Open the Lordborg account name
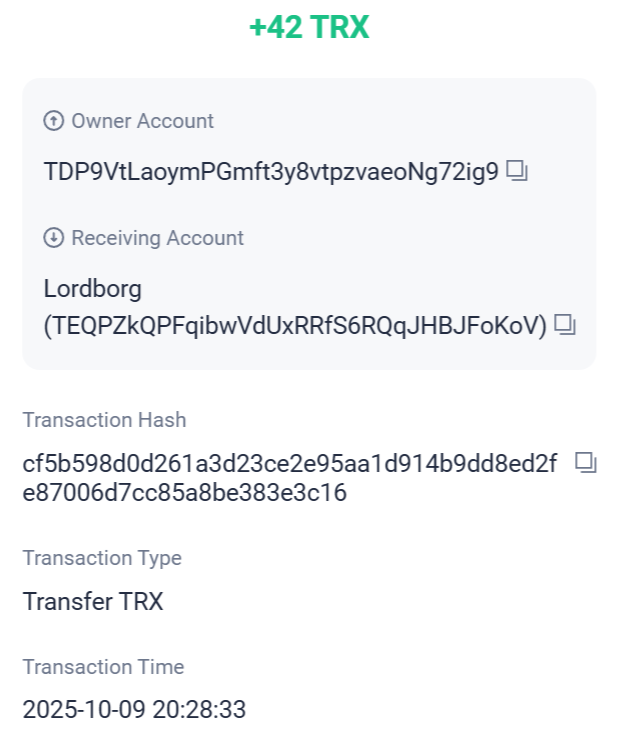This screenshot has width=623, height=746. (93, 289)
